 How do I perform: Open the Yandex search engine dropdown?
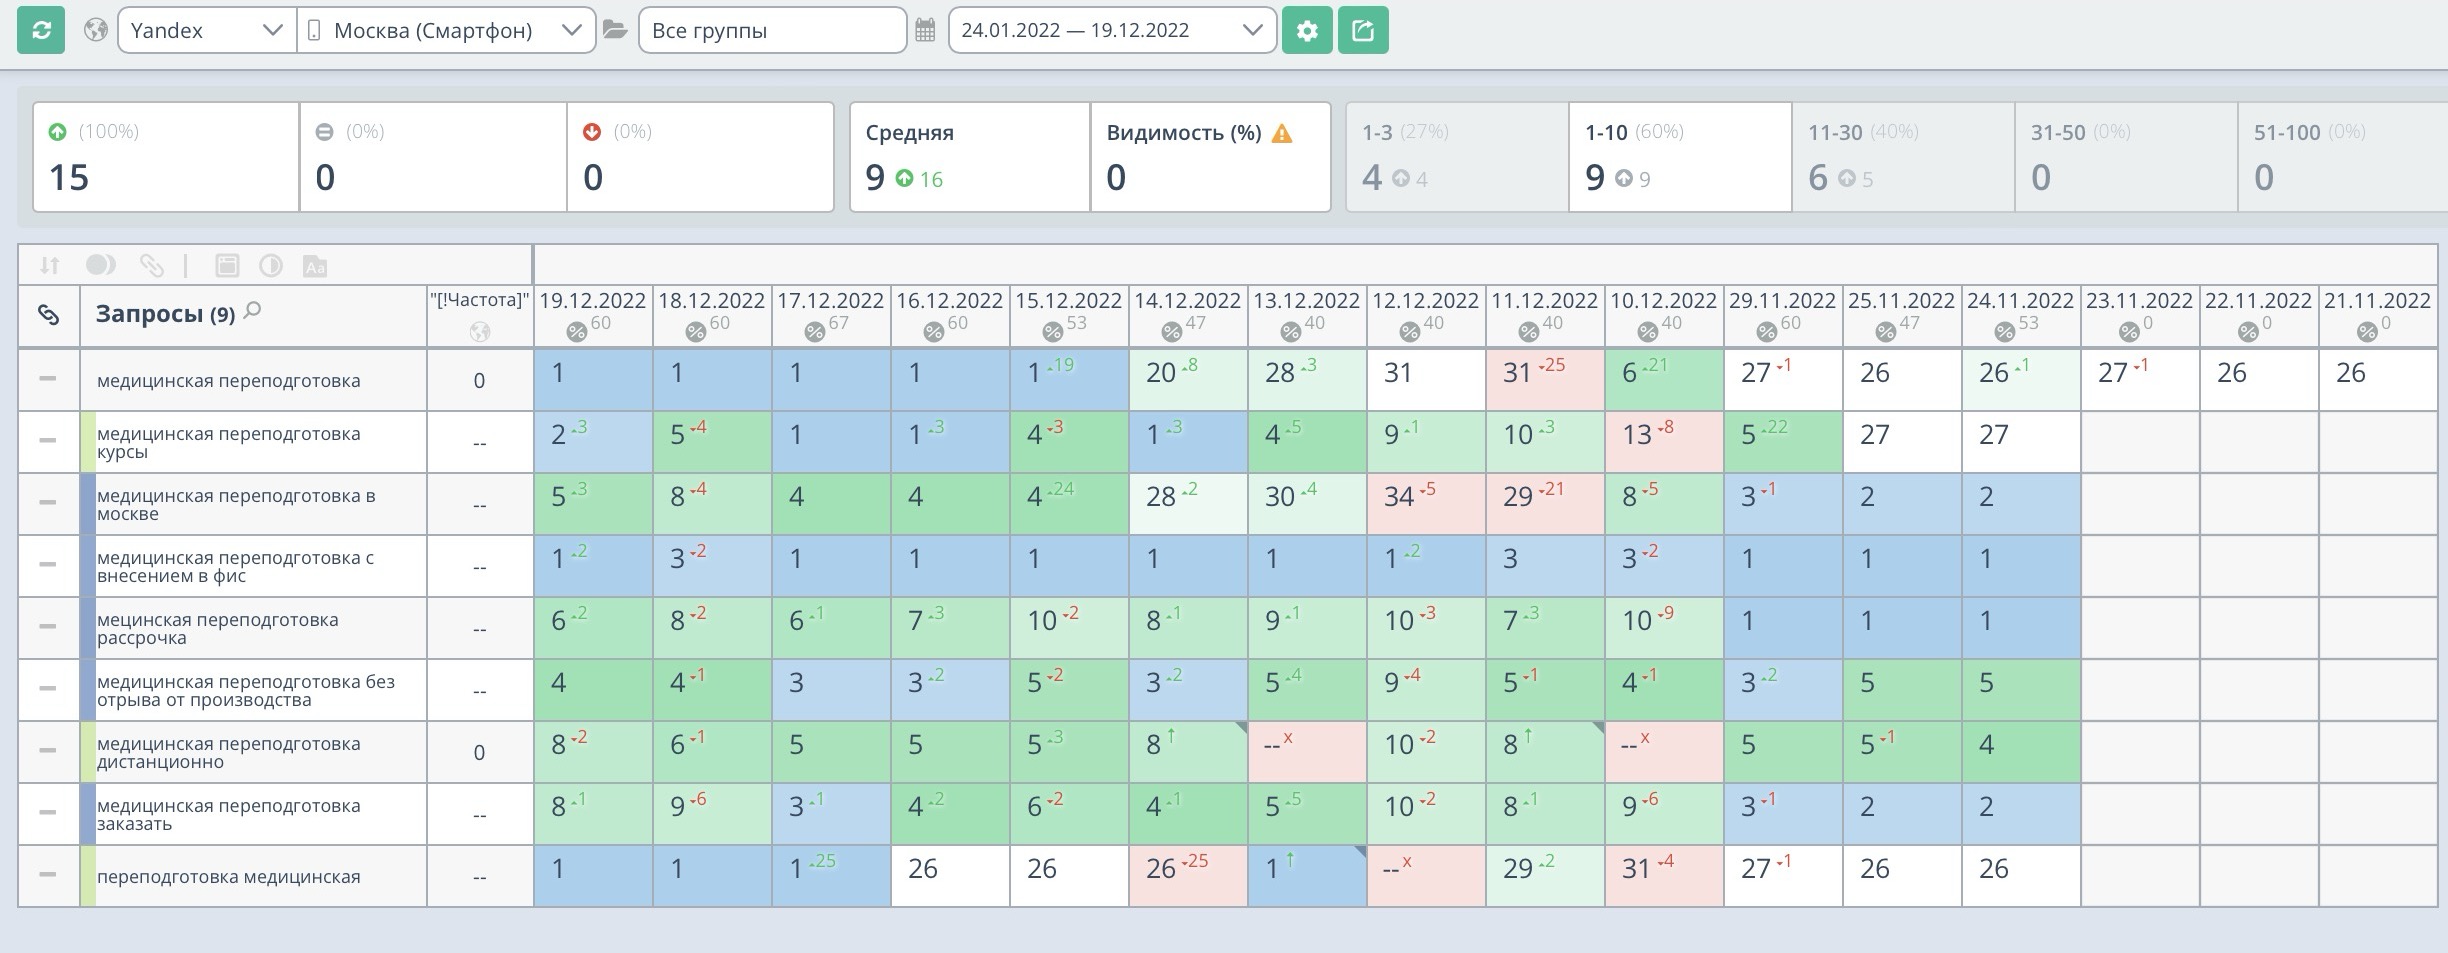pyautogui.click(x=206, y=30)
